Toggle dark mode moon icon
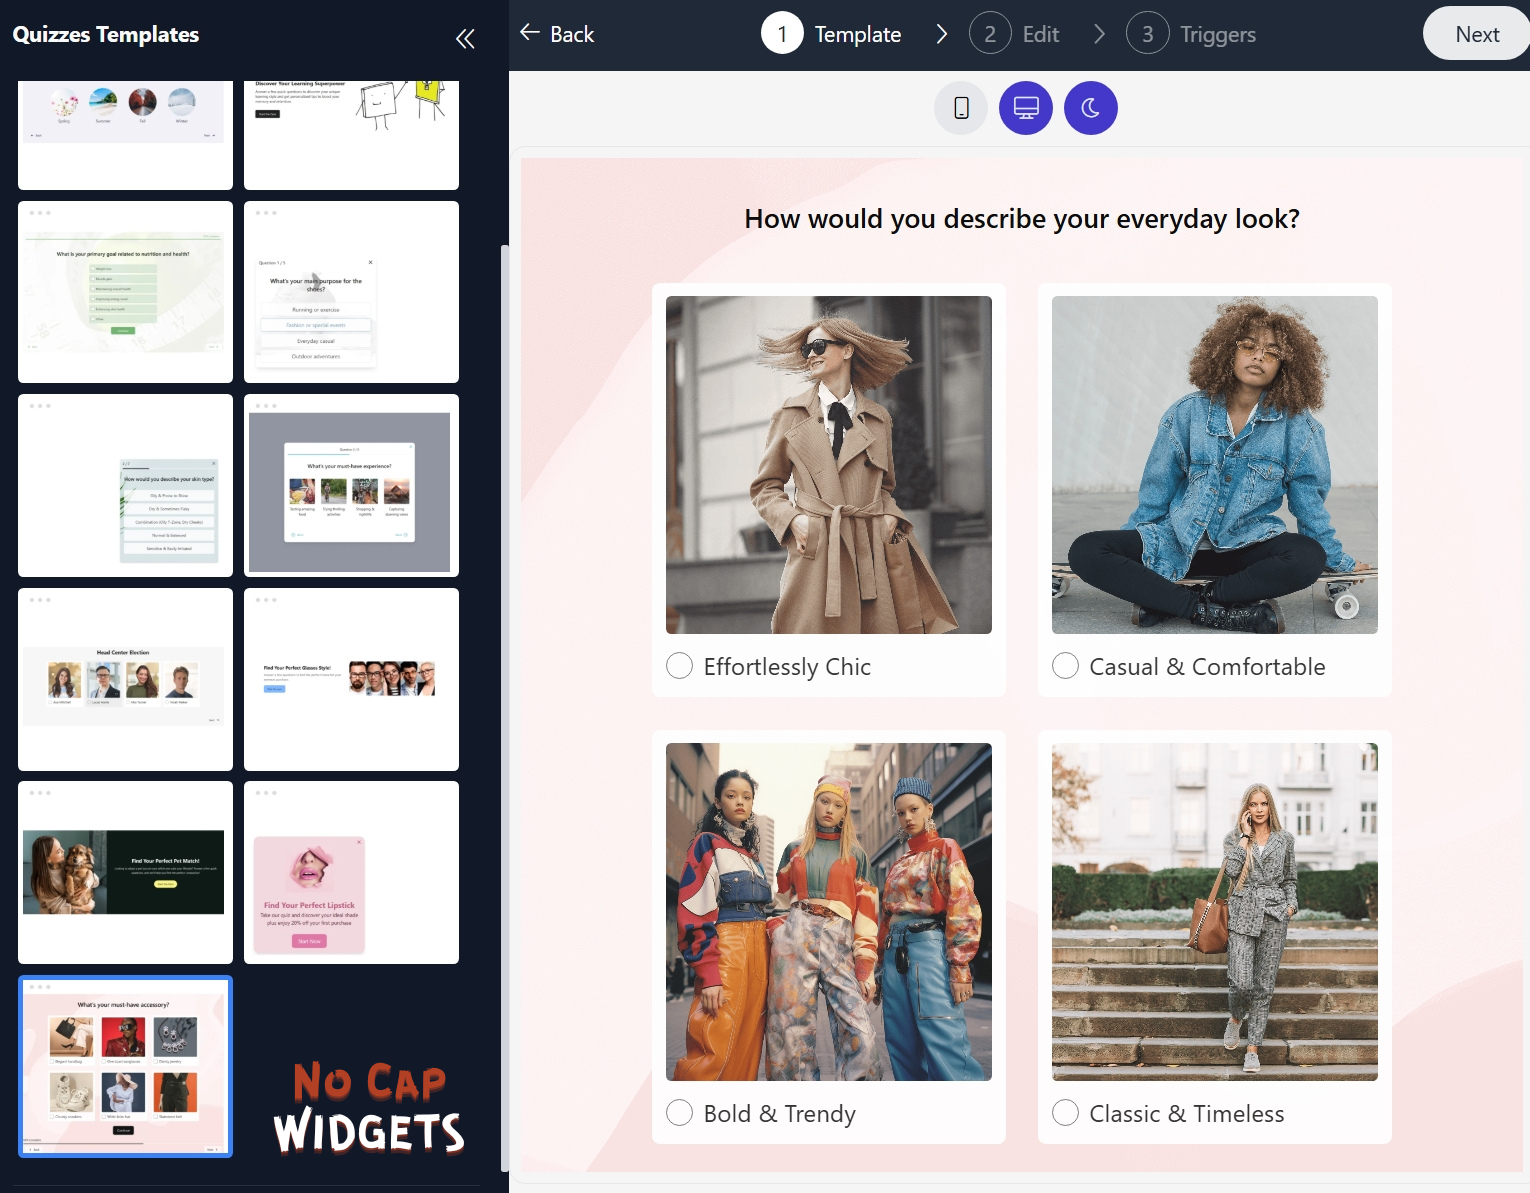Image resolution: width=1530 pixels, height=1193 pixels. (1090, 108)
